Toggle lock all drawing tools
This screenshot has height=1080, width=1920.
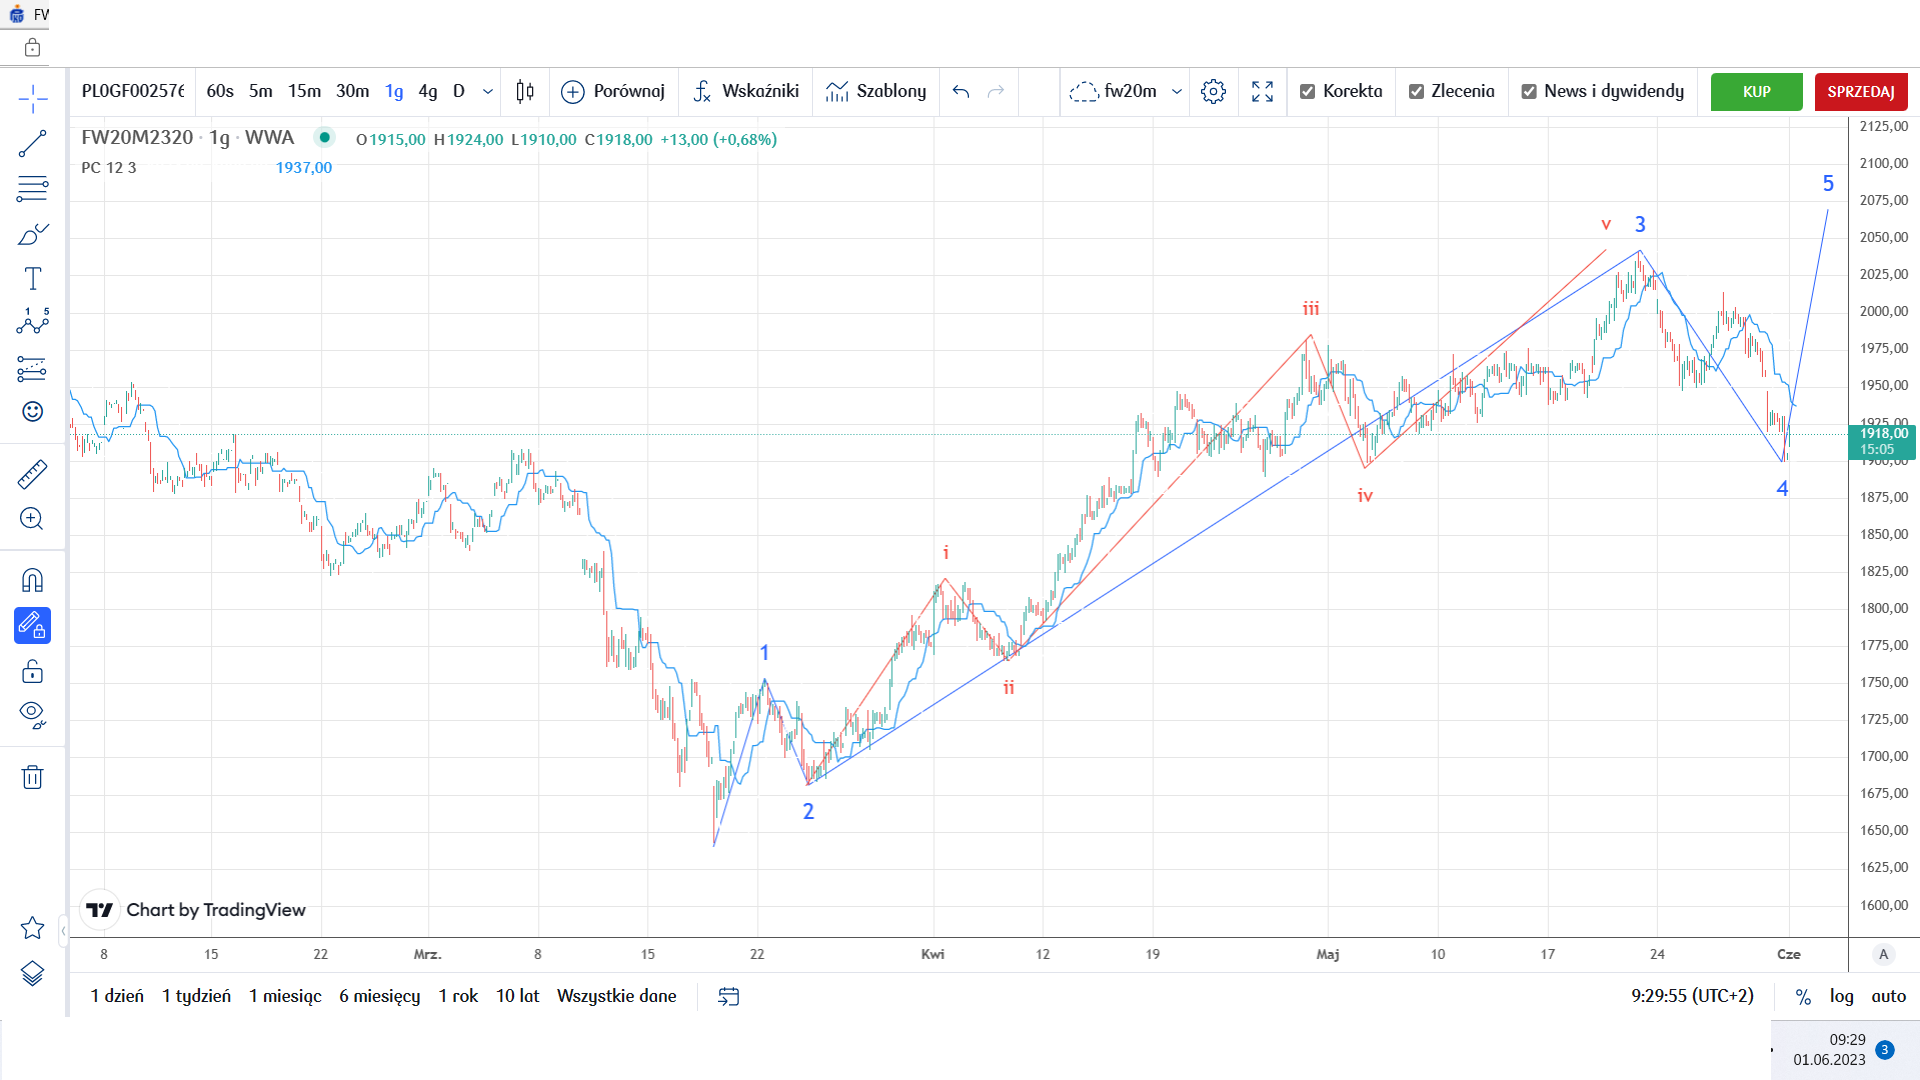tap(32, 671)
